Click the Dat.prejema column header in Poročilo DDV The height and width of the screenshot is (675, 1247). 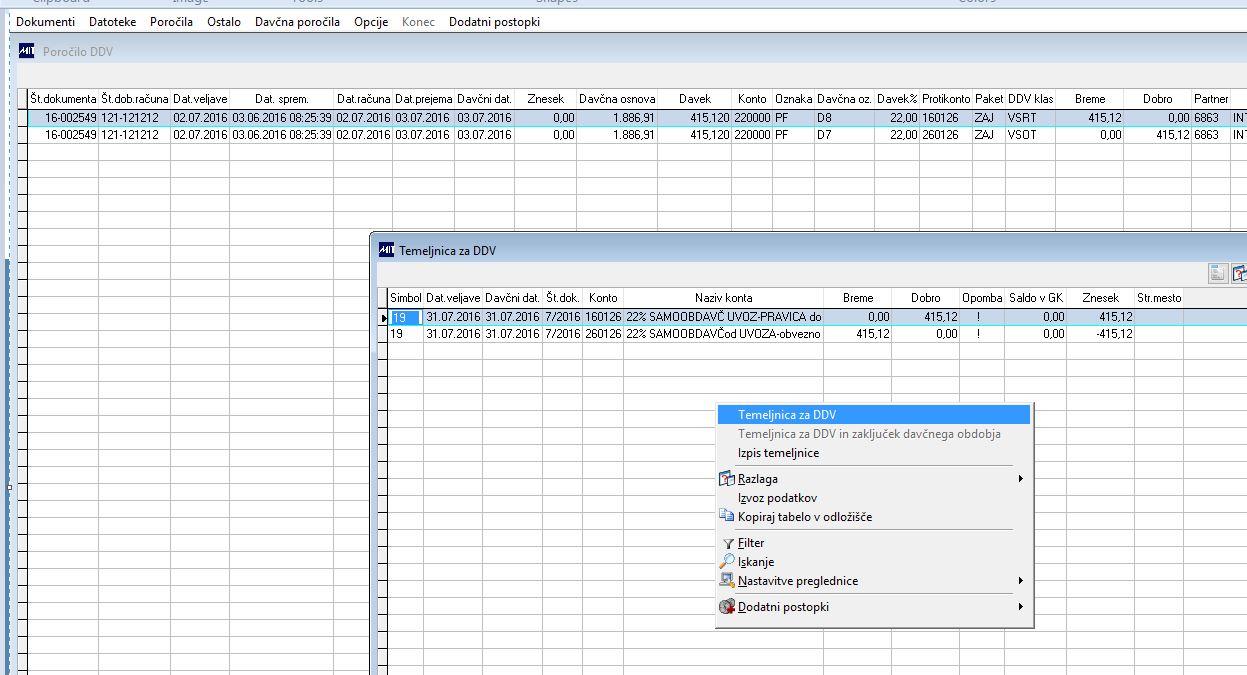[x=424, y=99]
